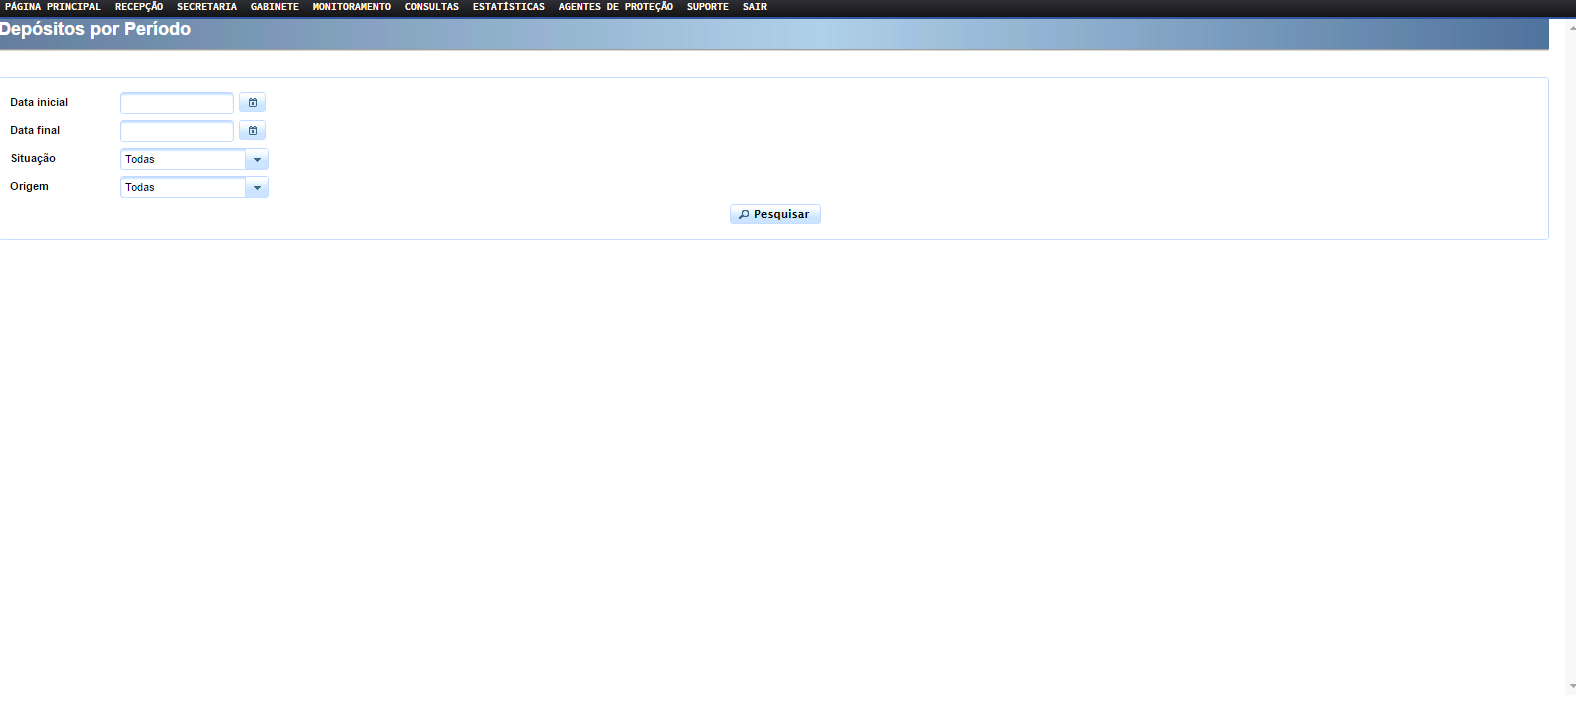Select the Situação combo box showing Todas
The image size is (1576, 705).
pyautogui.click(x=183, y=160)
